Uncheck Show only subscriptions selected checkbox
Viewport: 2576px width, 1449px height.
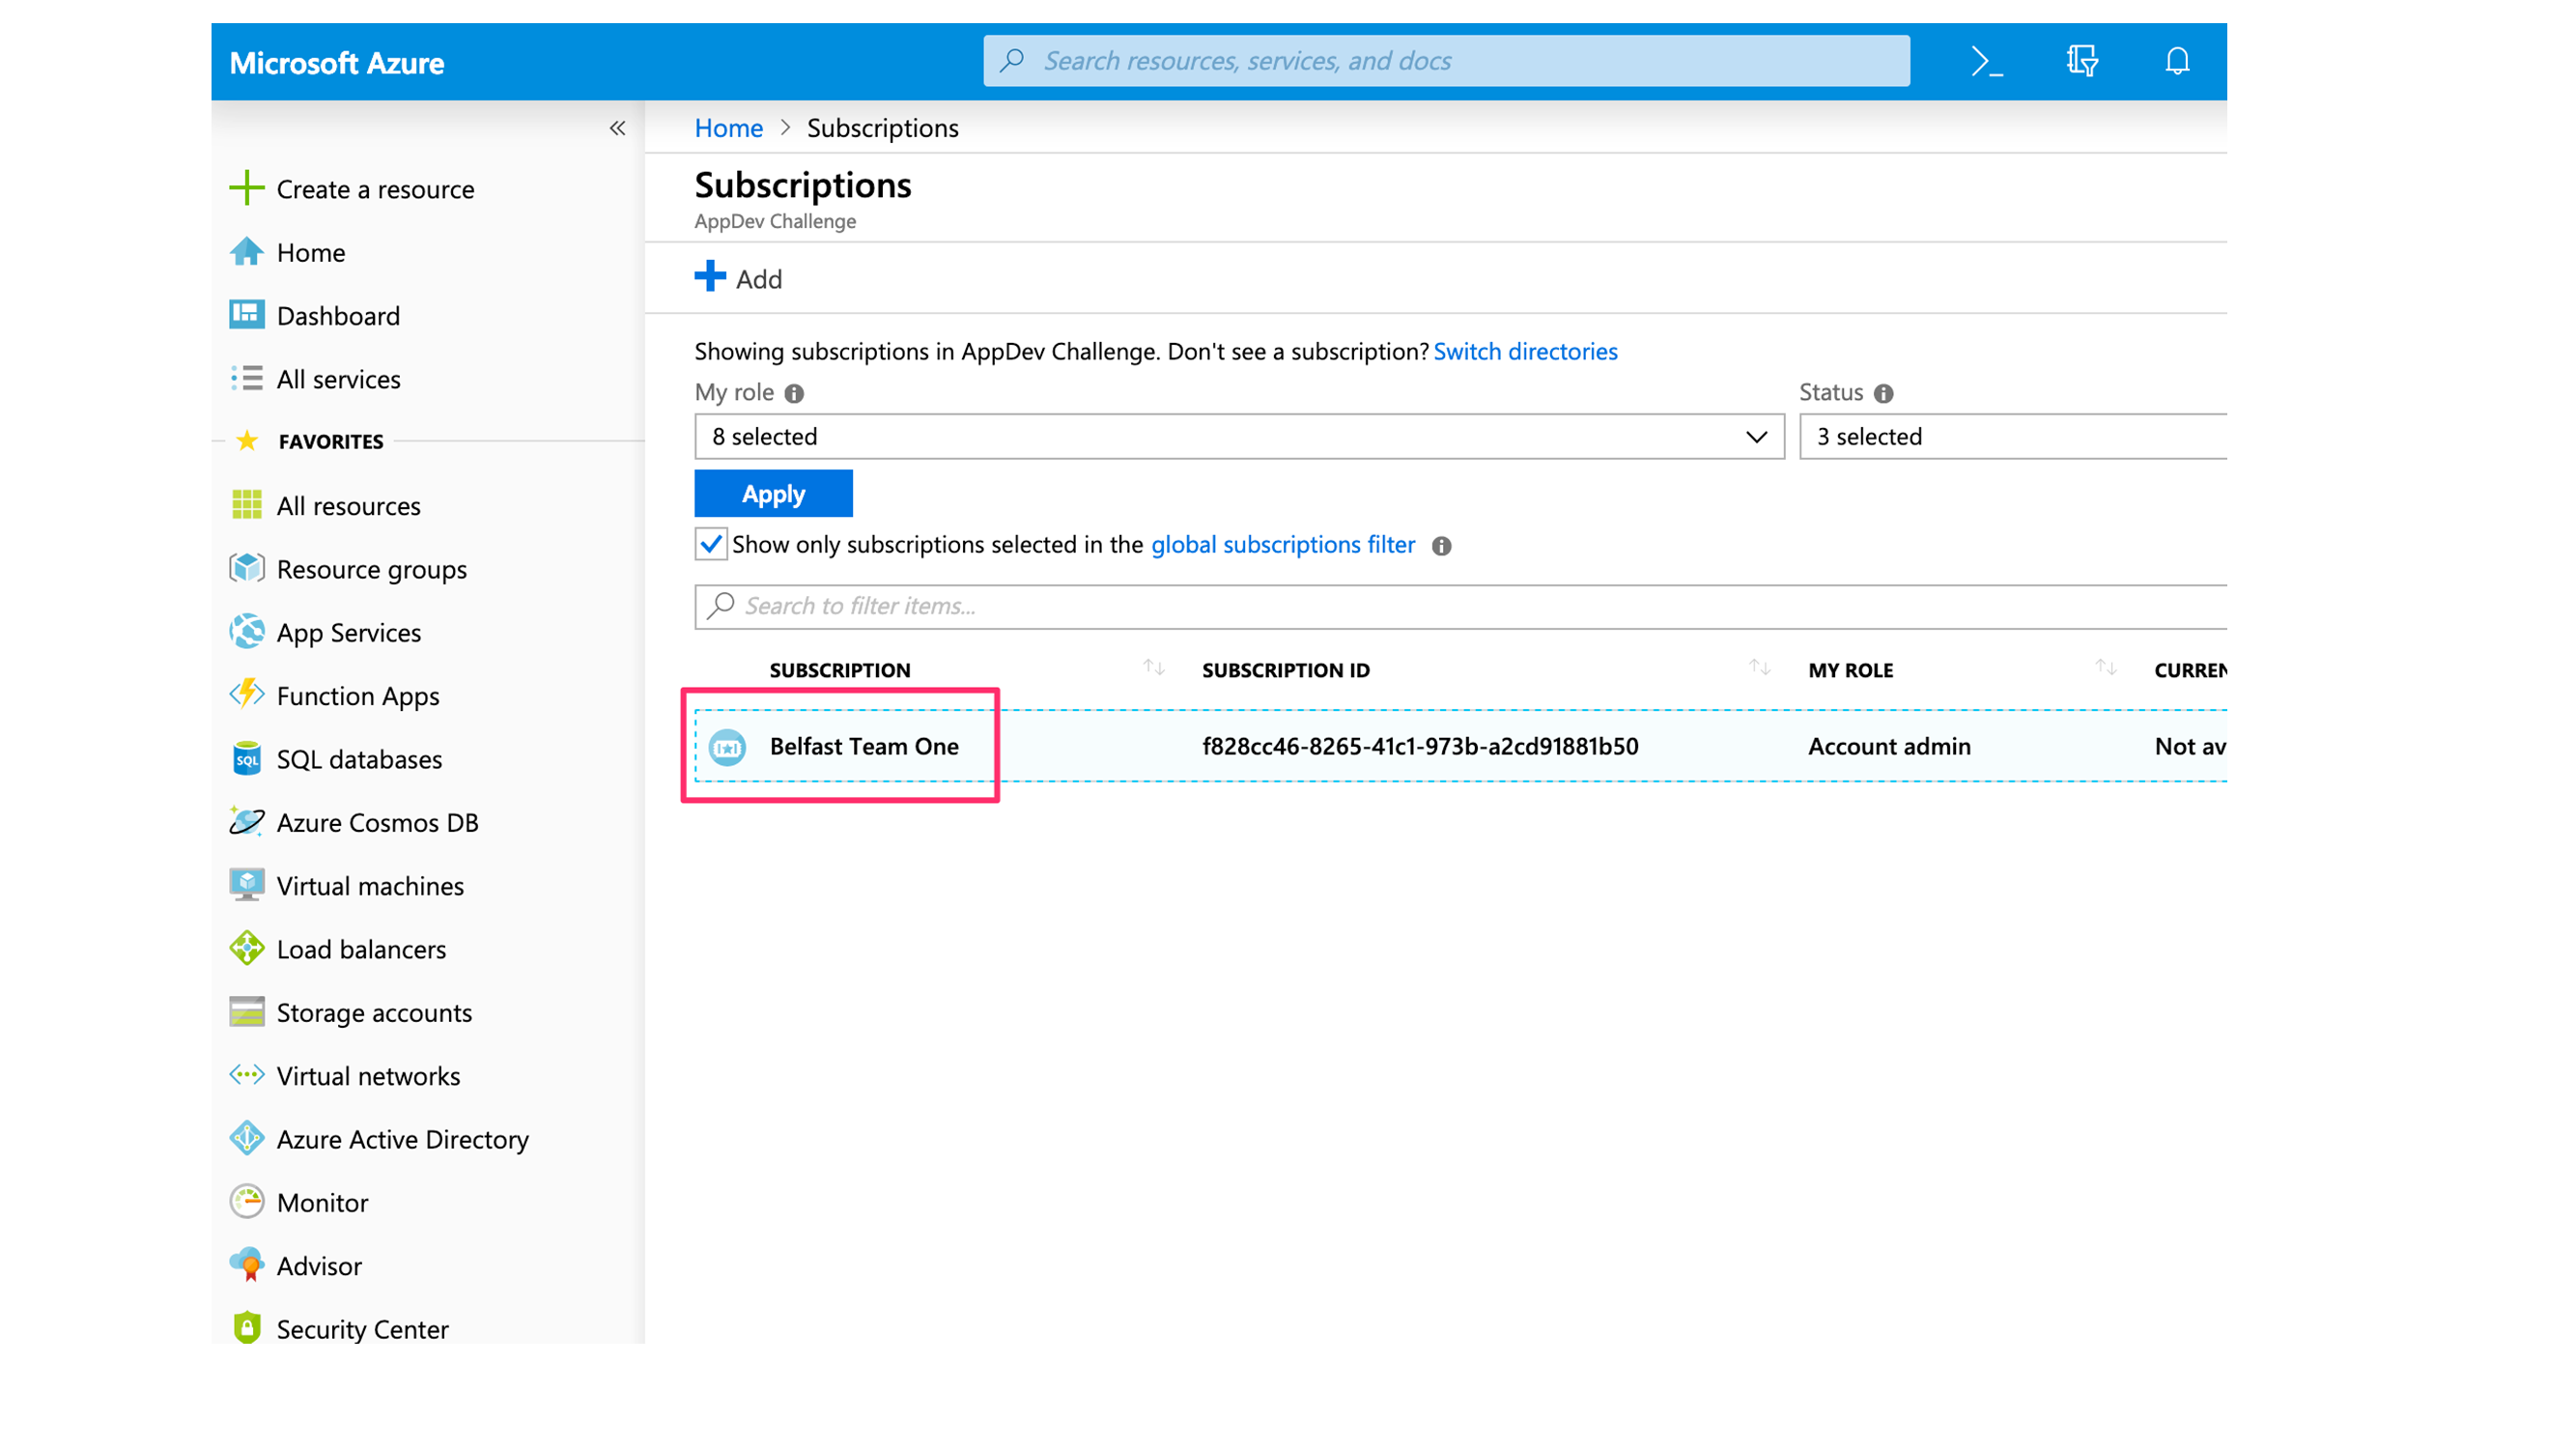[x=711, y=545]
